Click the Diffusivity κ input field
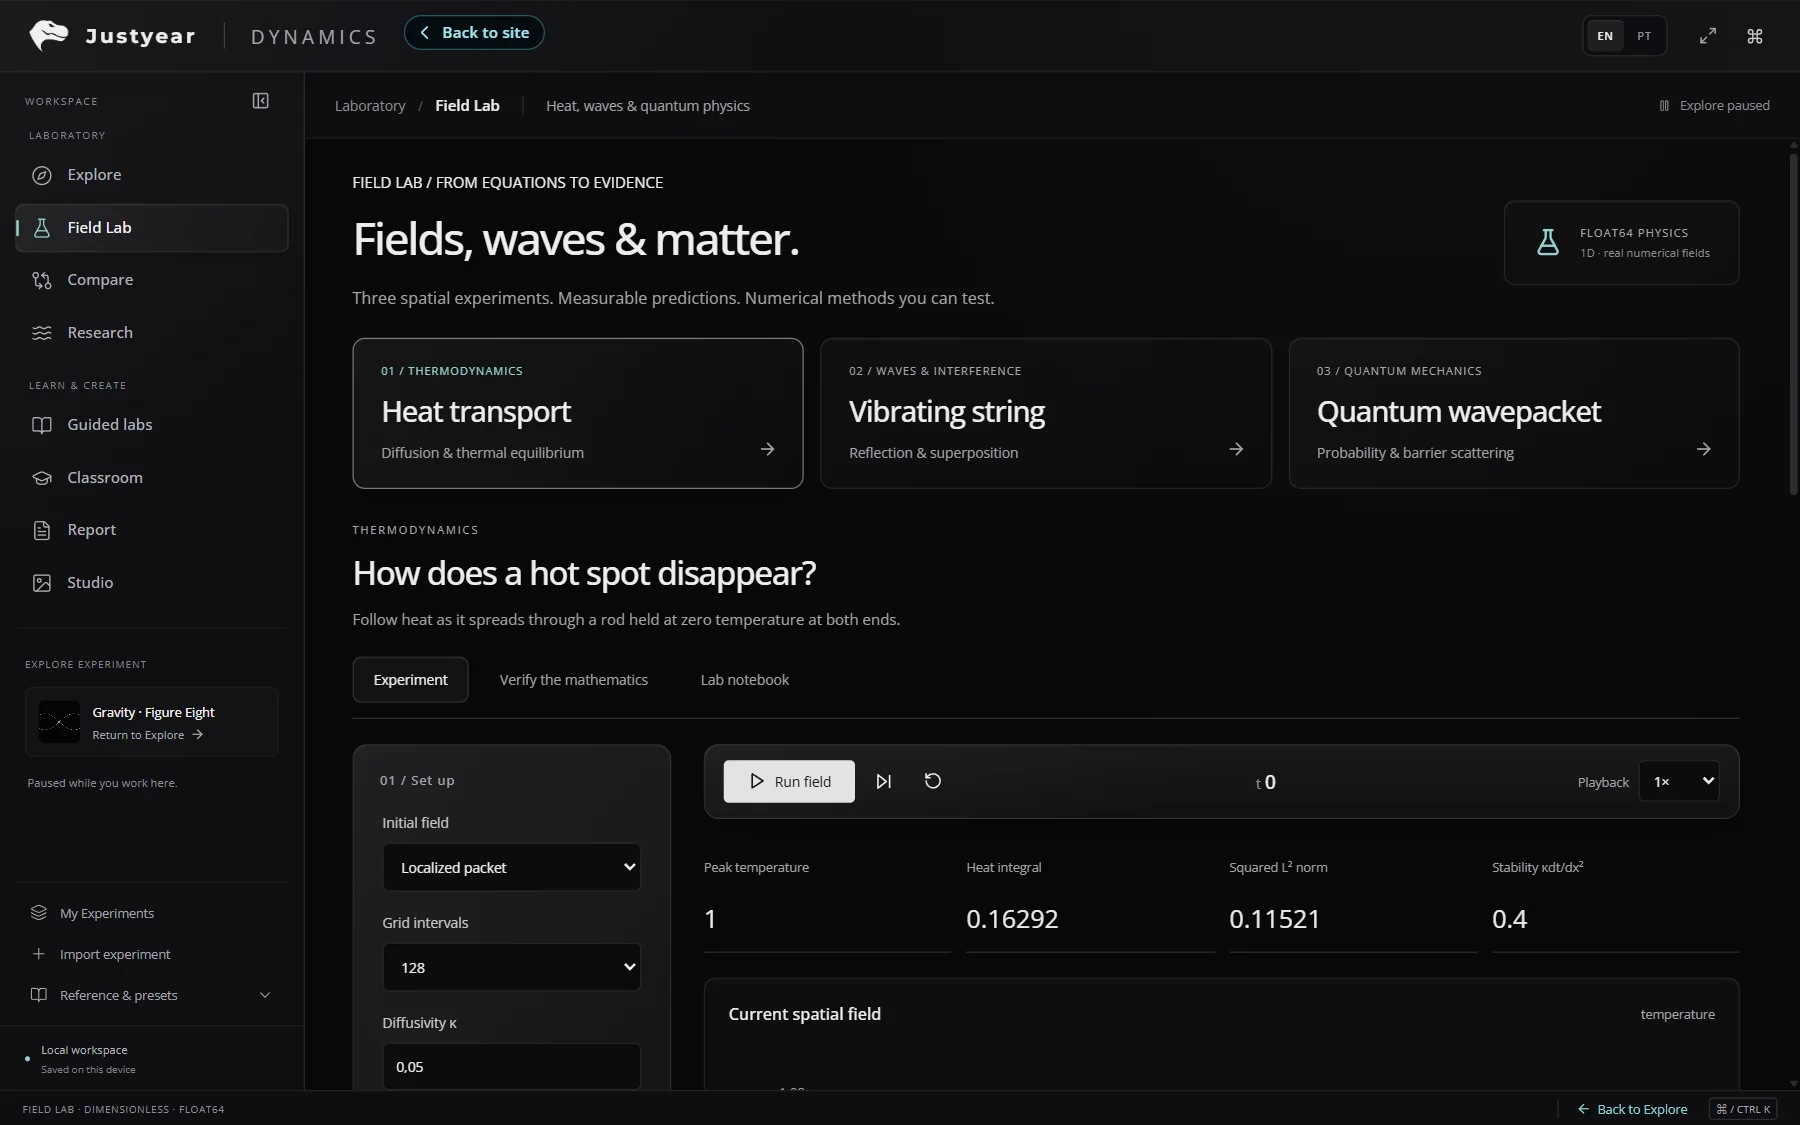Image resolution: width=1800 pixels, height=1125 pixels. [511, 1067]
